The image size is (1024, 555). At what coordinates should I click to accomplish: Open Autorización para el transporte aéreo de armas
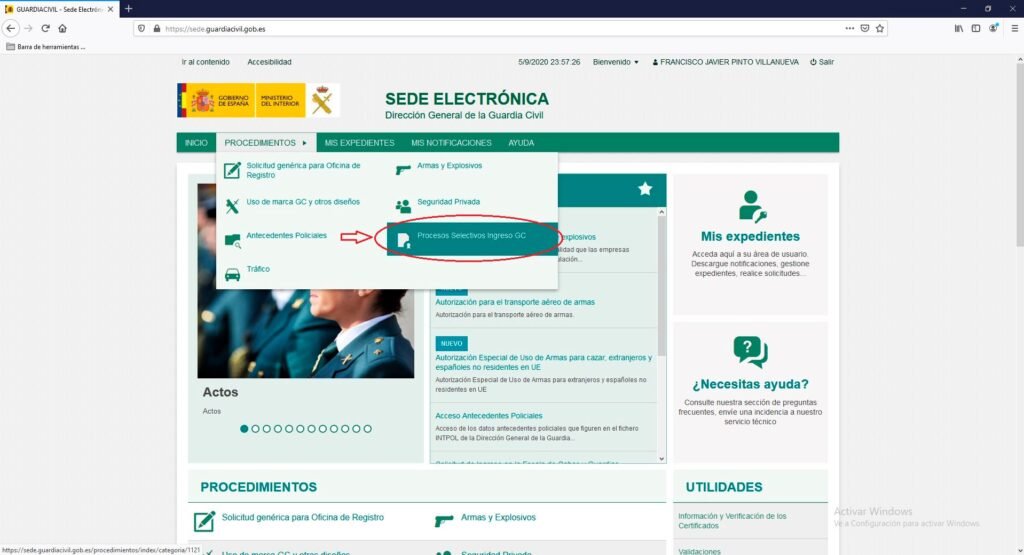(515, 302)
